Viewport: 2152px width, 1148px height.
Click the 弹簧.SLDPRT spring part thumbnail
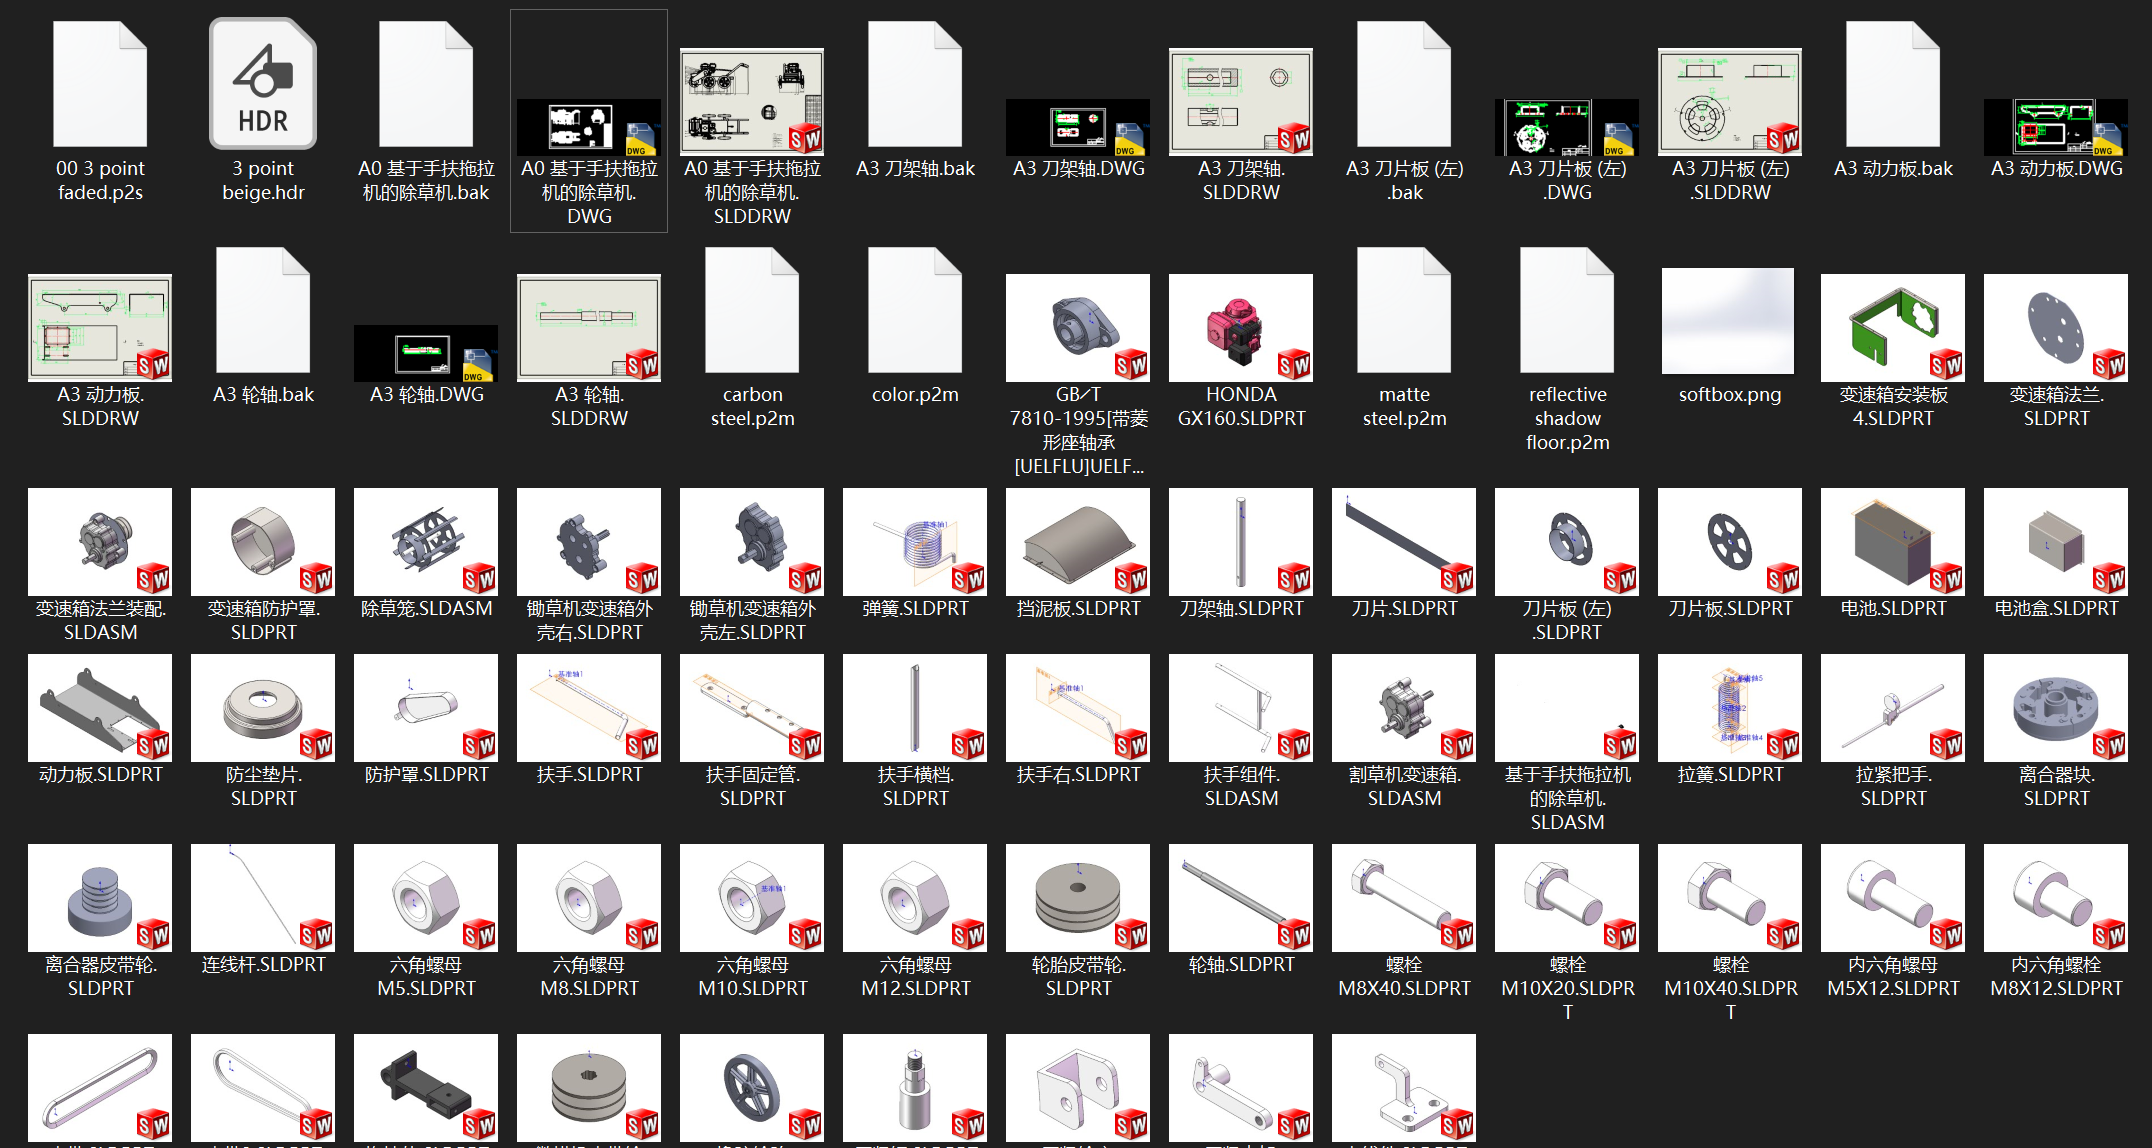[x=915, y=542]
